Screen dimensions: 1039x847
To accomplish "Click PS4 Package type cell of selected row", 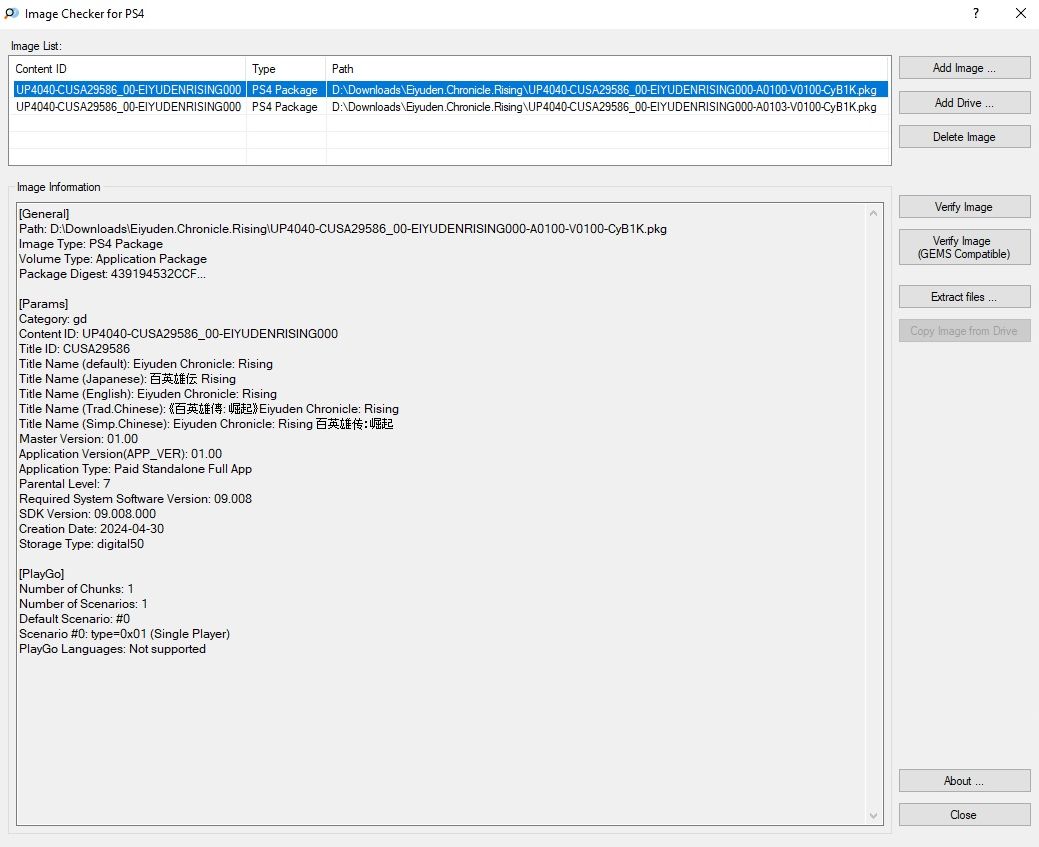I will (285, 89).
